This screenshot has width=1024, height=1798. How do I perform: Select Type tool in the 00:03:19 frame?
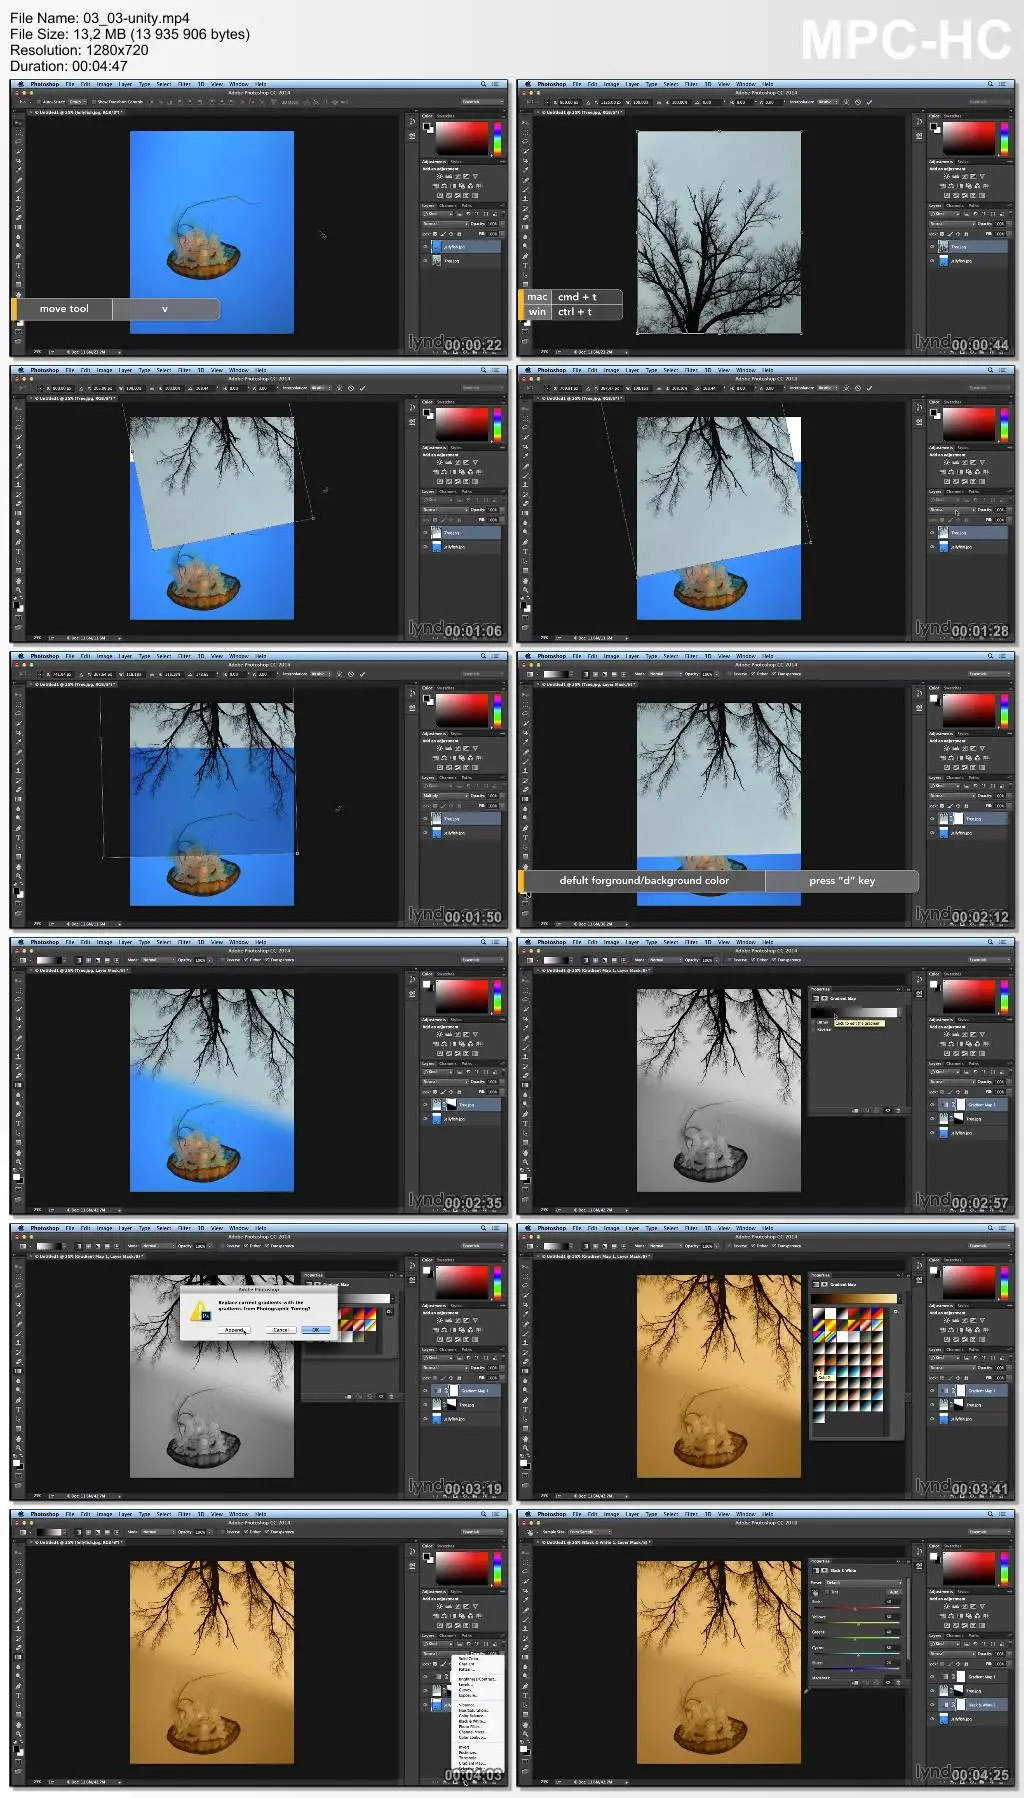pos(18,1410)
